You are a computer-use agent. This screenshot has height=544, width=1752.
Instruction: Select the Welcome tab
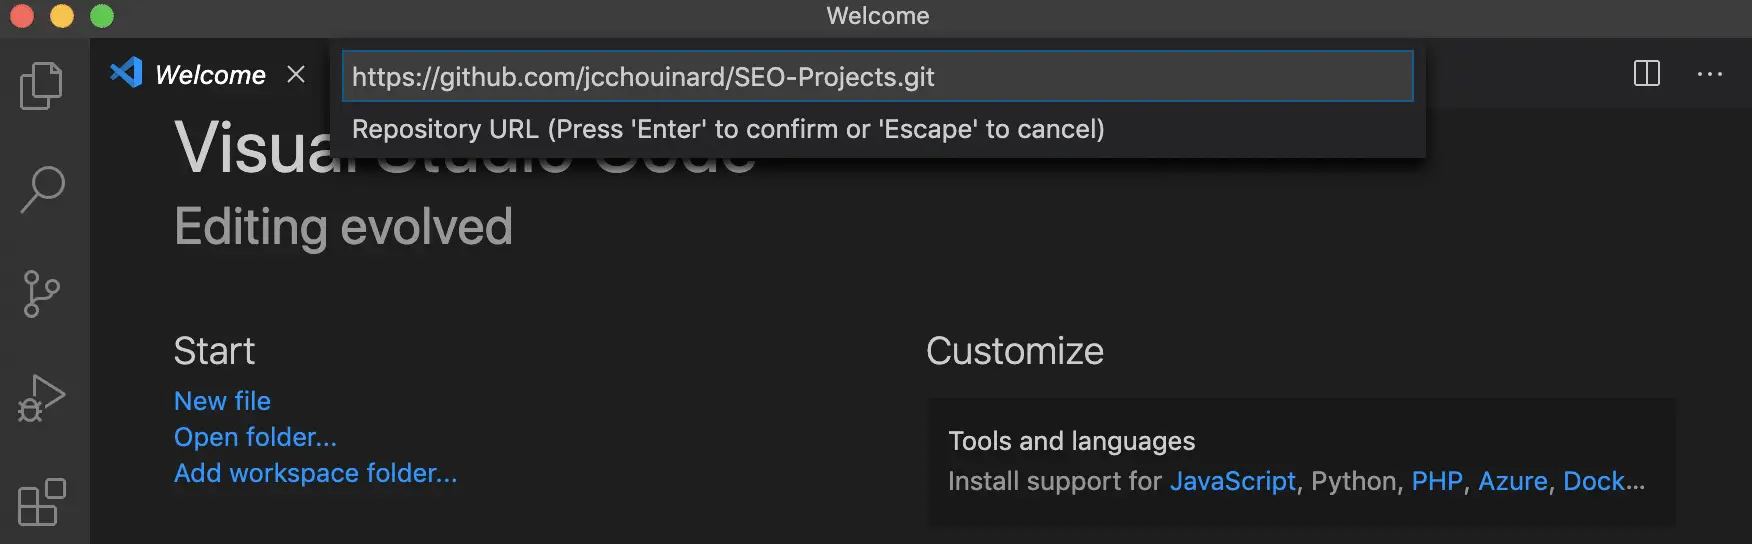210,74
